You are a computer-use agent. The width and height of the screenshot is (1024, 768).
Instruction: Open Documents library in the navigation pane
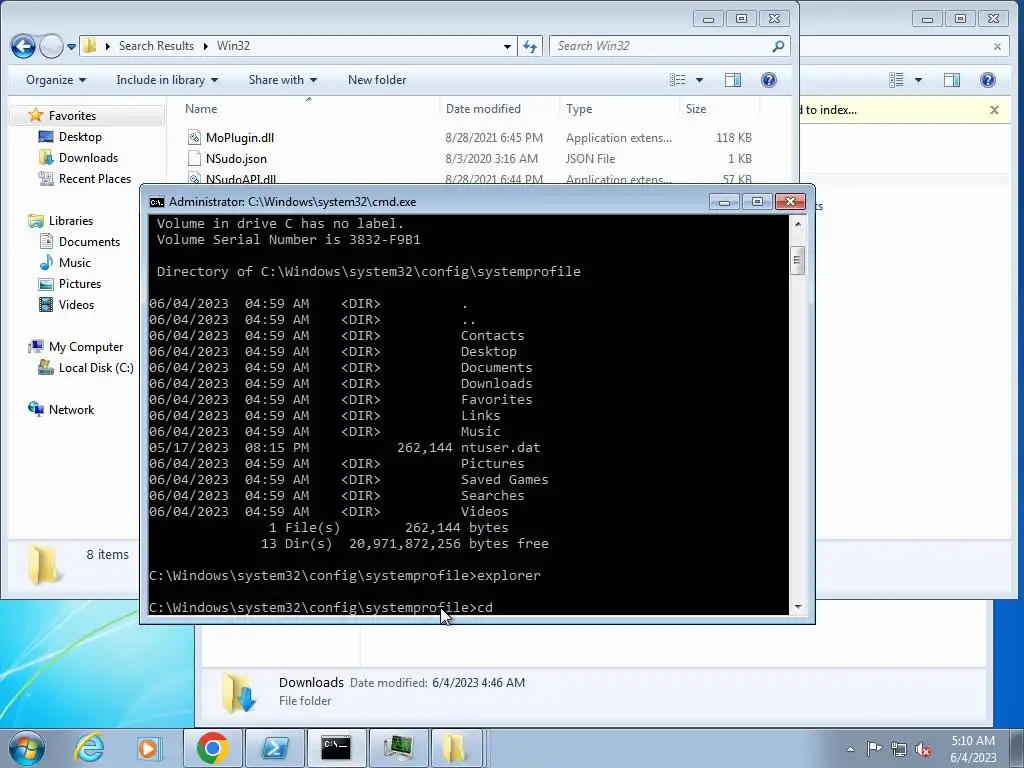coord(89,242)
